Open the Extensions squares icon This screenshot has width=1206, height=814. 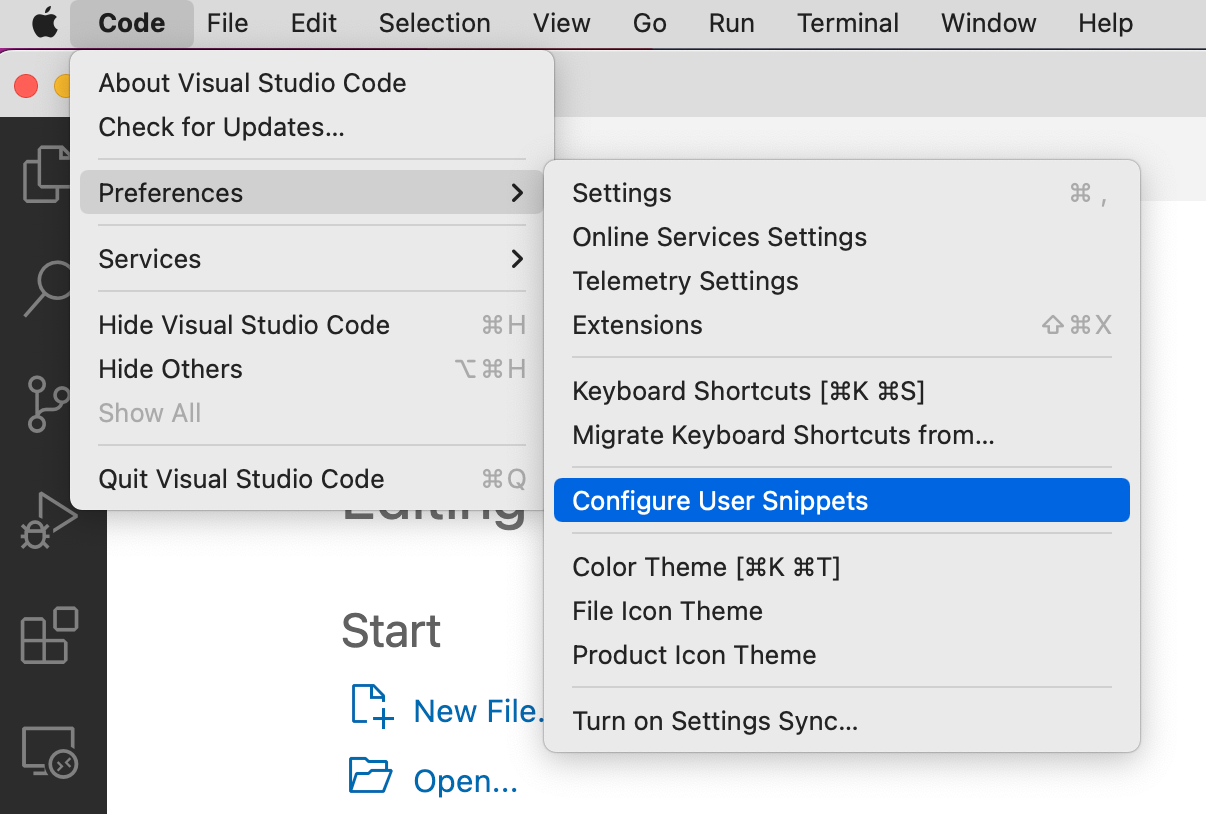click(x=48, y=635)
